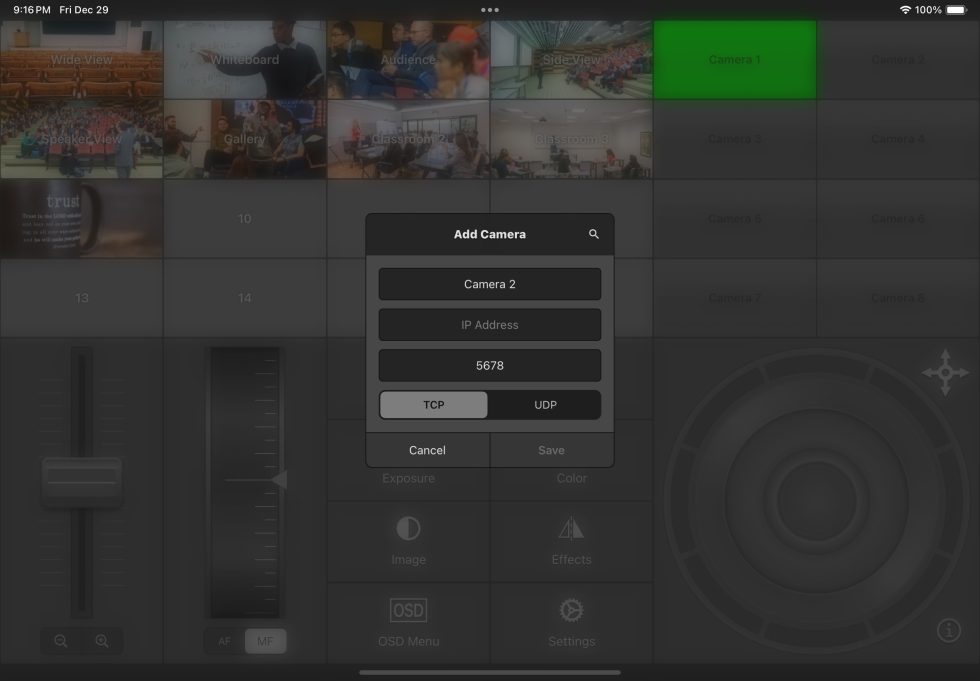The height and width of the screenshot is (681, 980).
Task: Enable autofocus with the AF toggle
Action: pyautogui.click(x=224, y=640)
